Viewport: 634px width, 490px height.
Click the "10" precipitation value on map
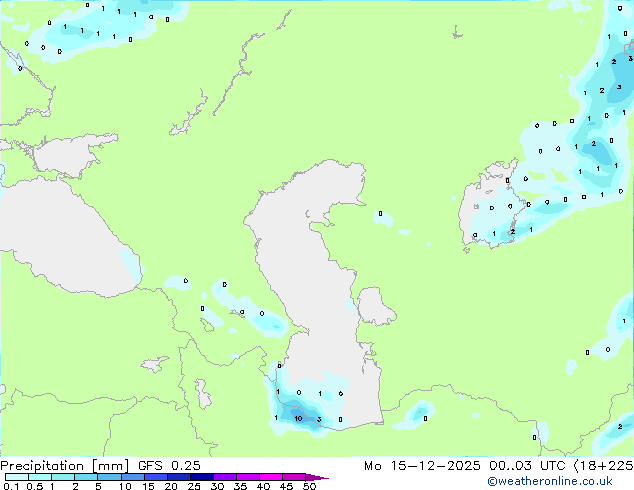[298, 418]
